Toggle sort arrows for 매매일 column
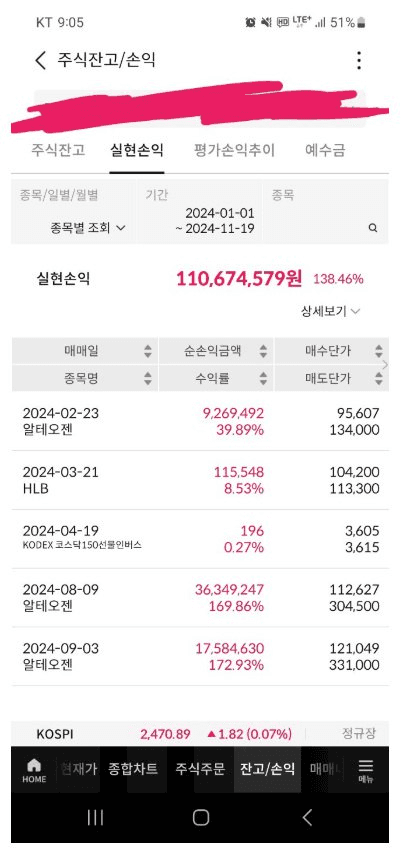 (x=148, y=351)
